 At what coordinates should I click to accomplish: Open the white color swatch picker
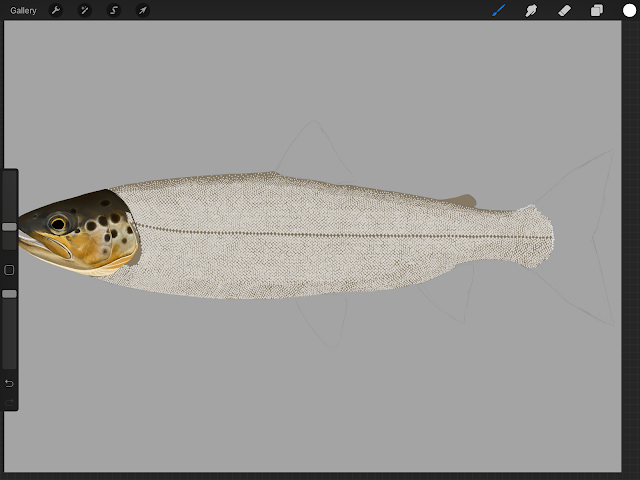click(x=629, y=10)
